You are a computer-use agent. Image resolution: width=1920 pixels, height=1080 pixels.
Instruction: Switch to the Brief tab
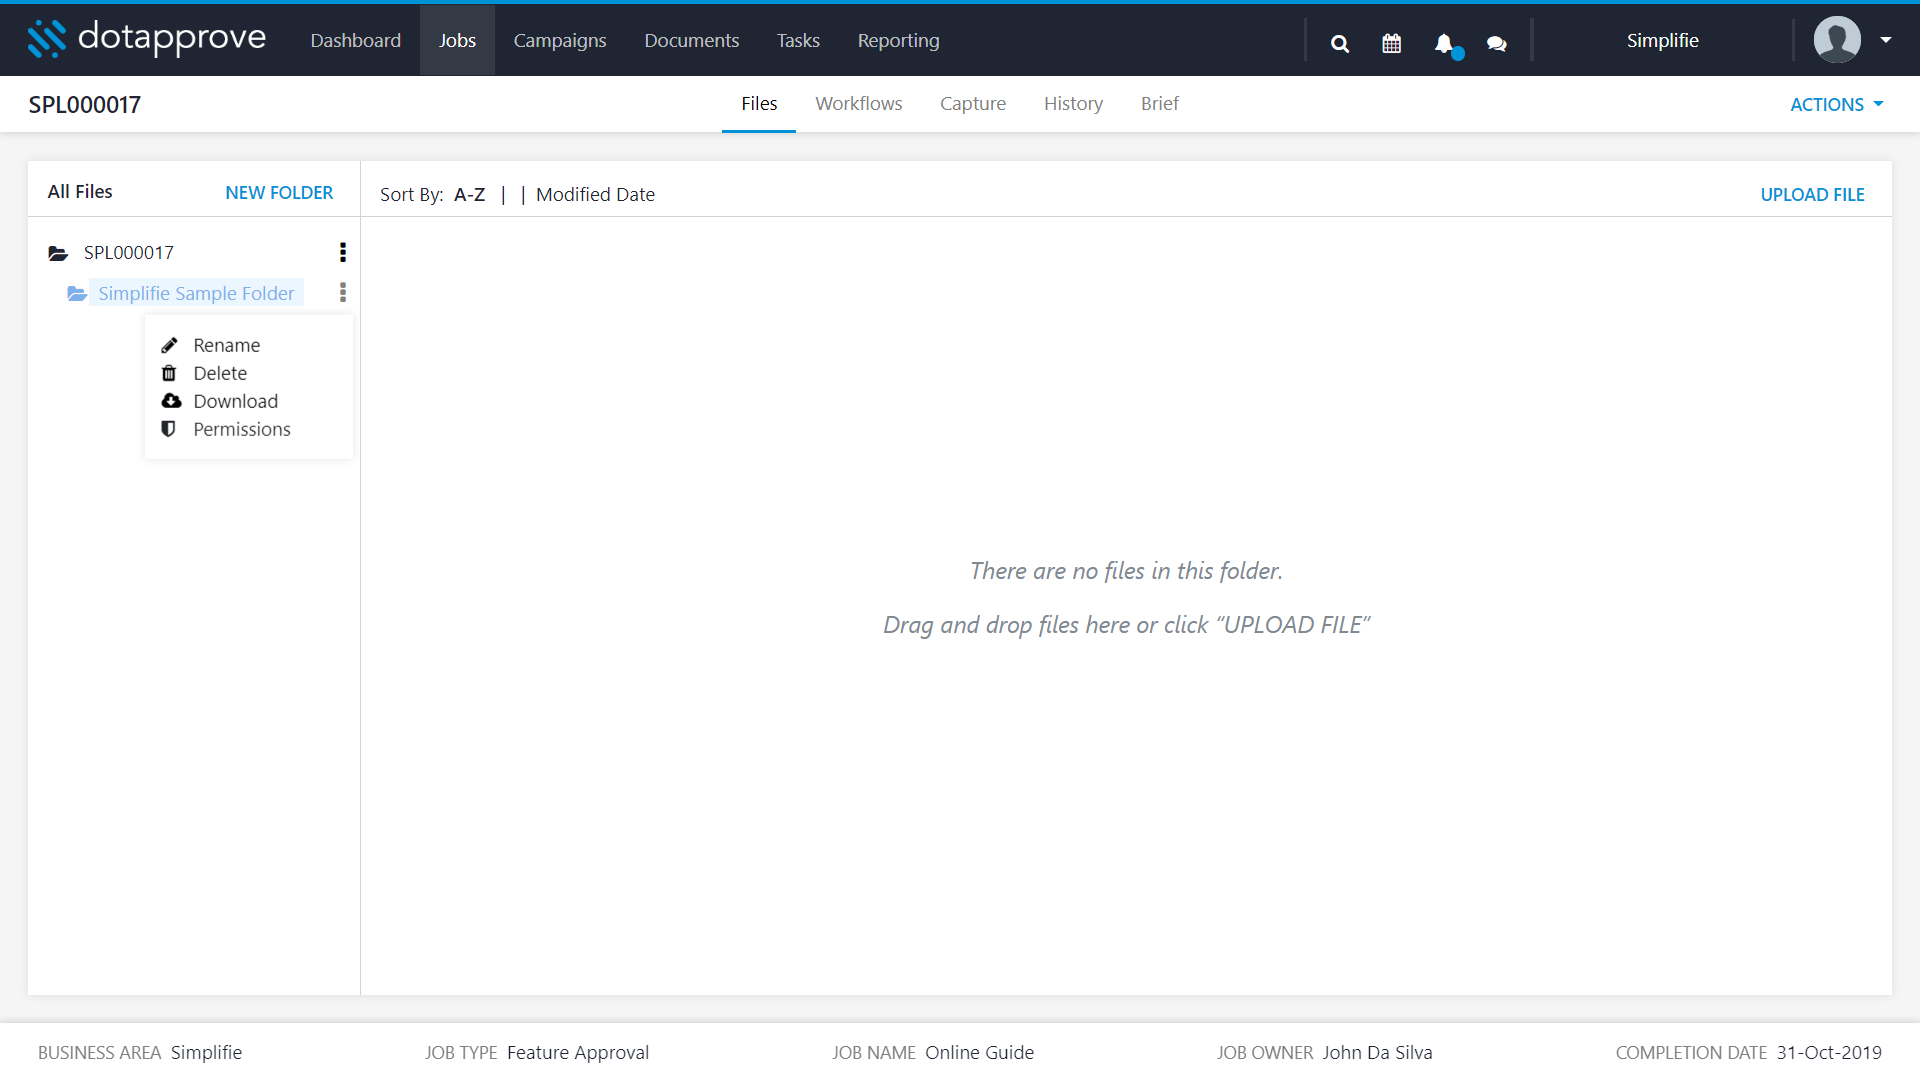click(1160, 104)
